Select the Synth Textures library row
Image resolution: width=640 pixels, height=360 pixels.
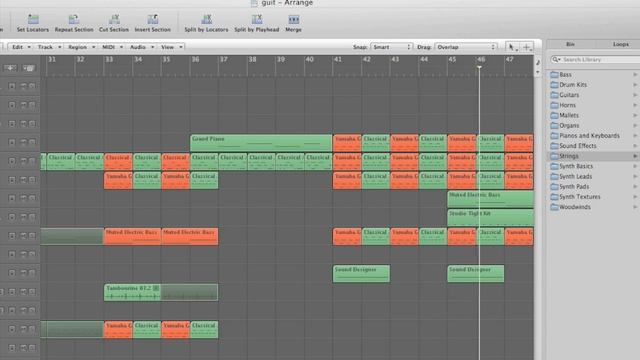pyautogui.click(x=593, y=197)
